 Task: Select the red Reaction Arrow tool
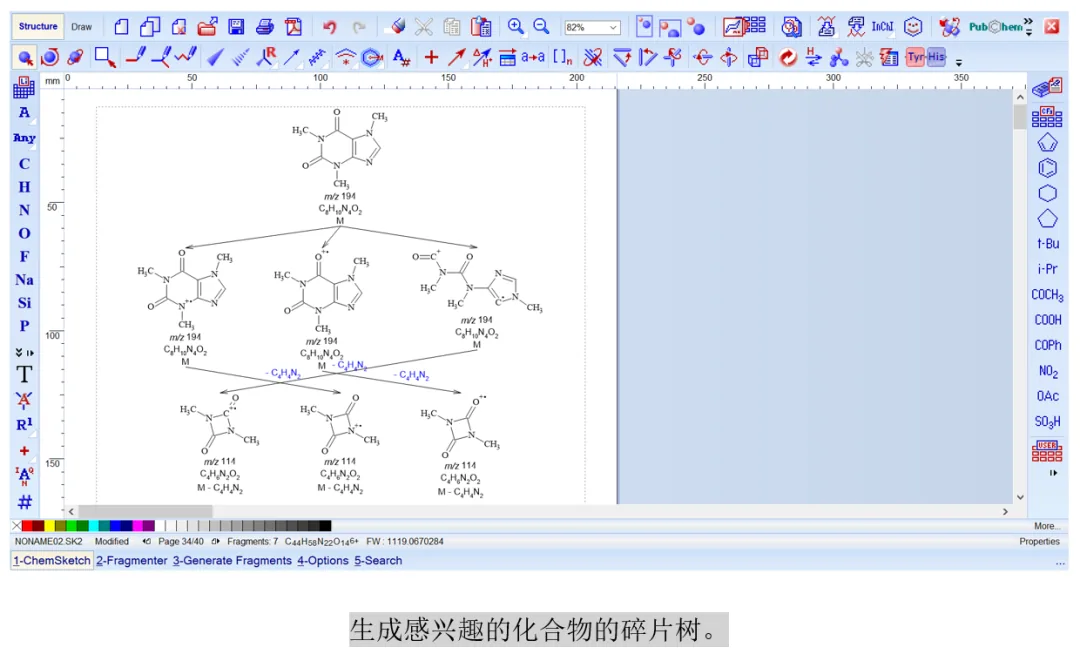coord(456,57)
